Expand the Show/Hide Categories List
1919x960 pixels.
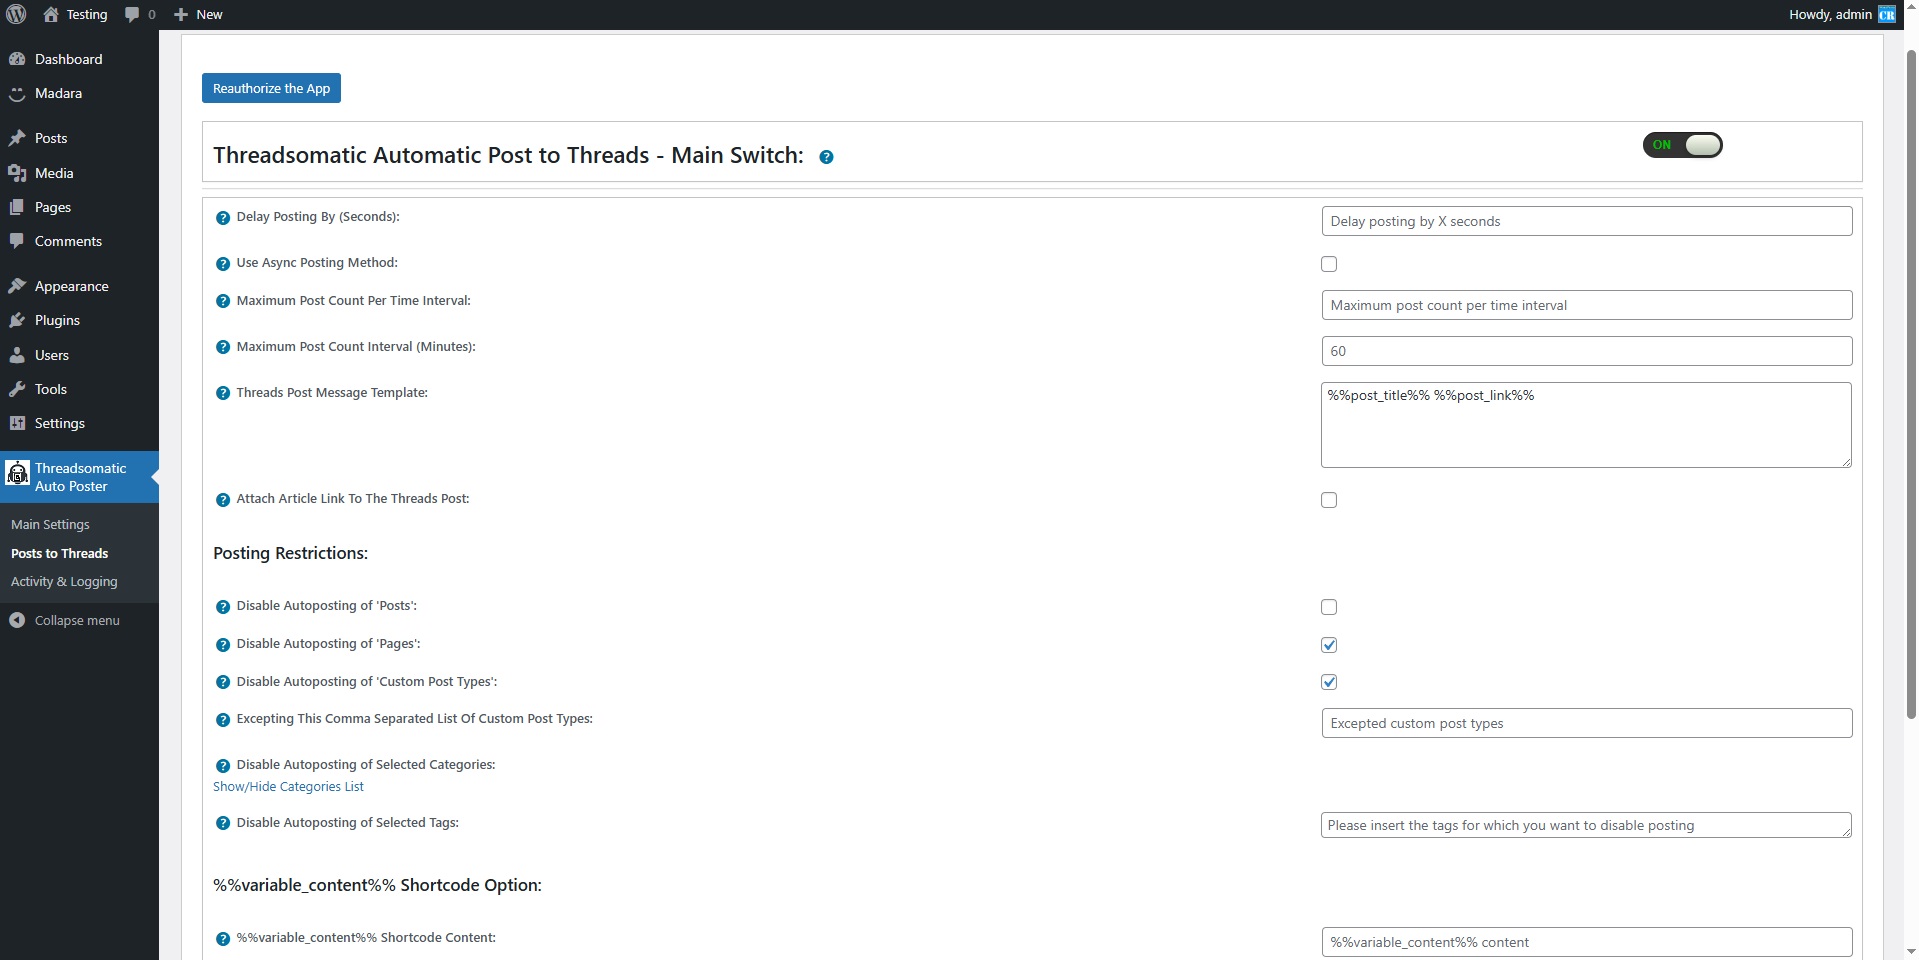pyautogui.click(x=288, y=787)
